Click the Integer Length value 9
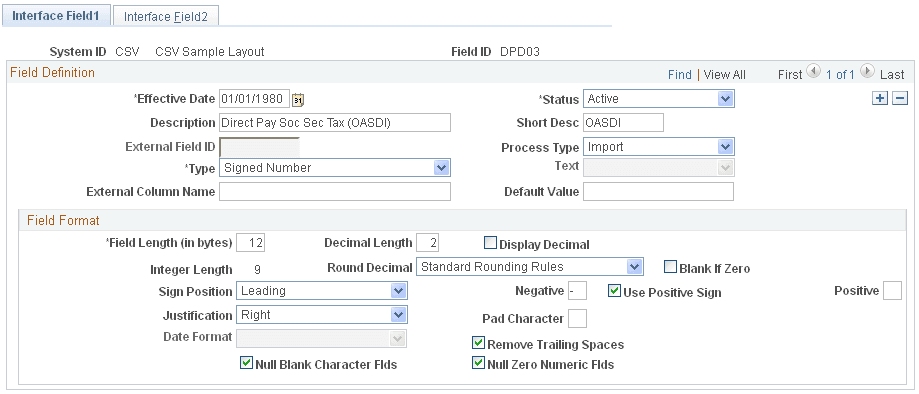 257,270
